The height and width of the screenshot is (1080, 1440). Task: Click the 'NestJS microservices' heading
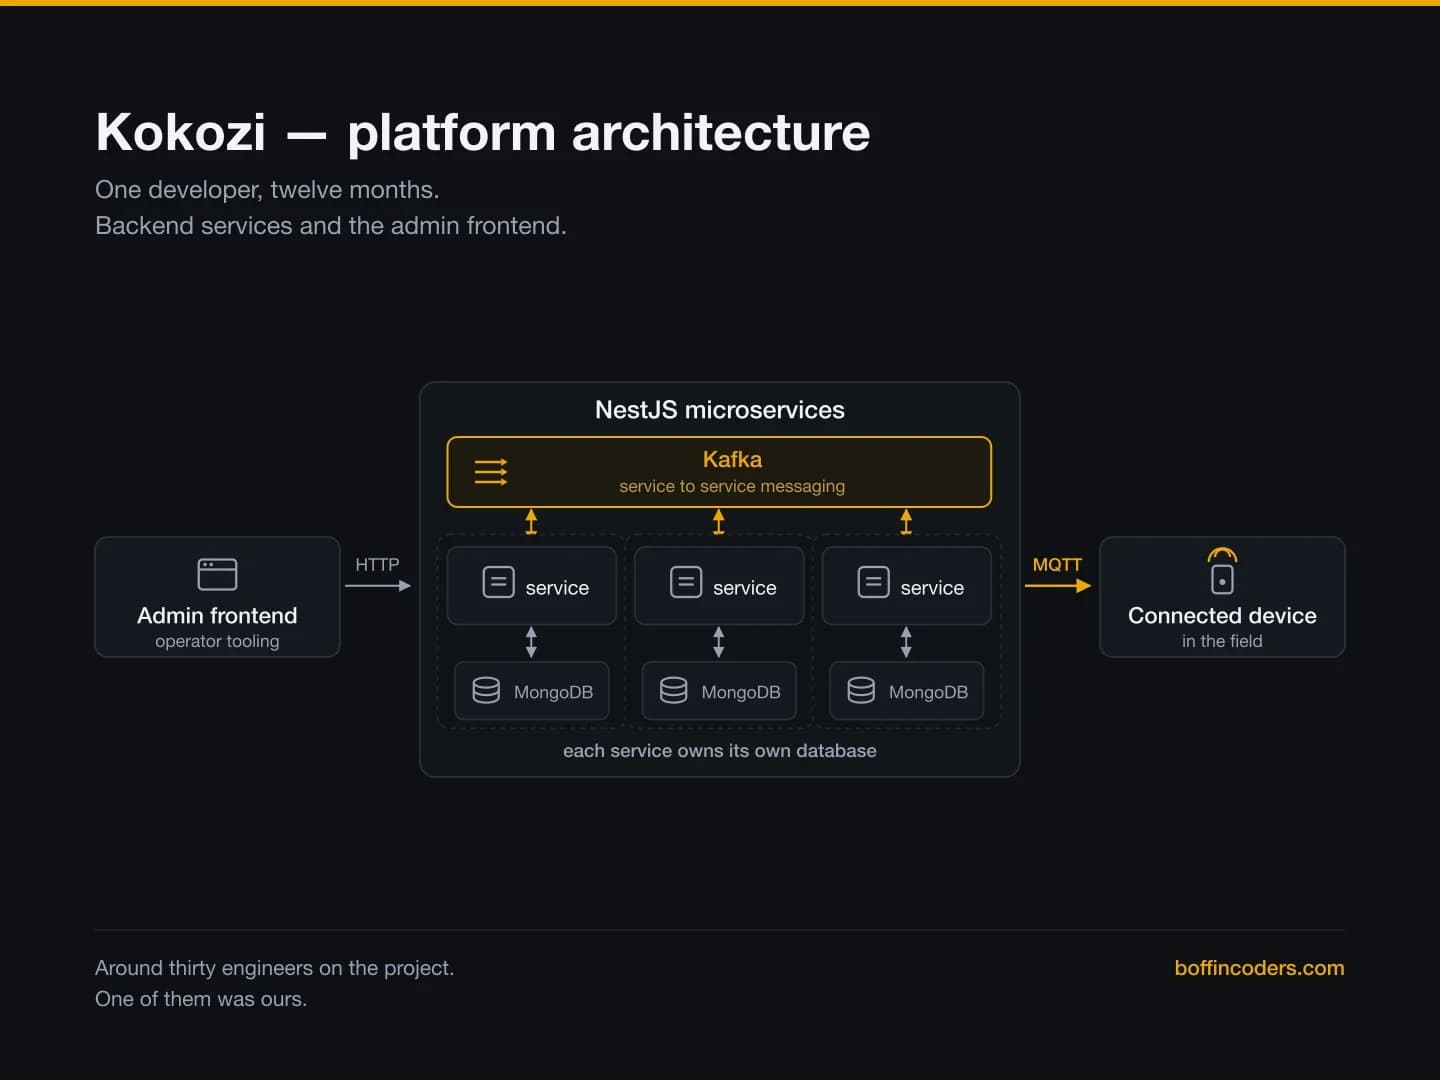click(x=720, y=410)
